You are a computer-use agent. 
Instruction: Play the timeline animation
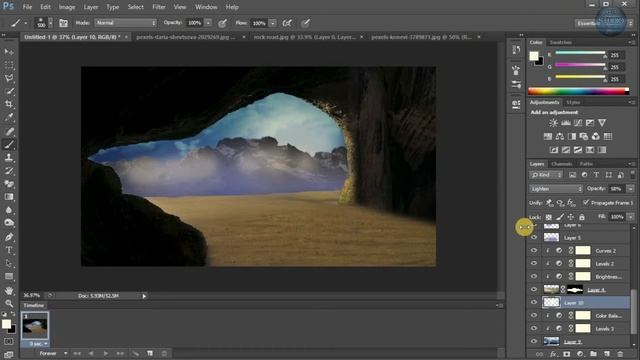[x=106, y=353]
